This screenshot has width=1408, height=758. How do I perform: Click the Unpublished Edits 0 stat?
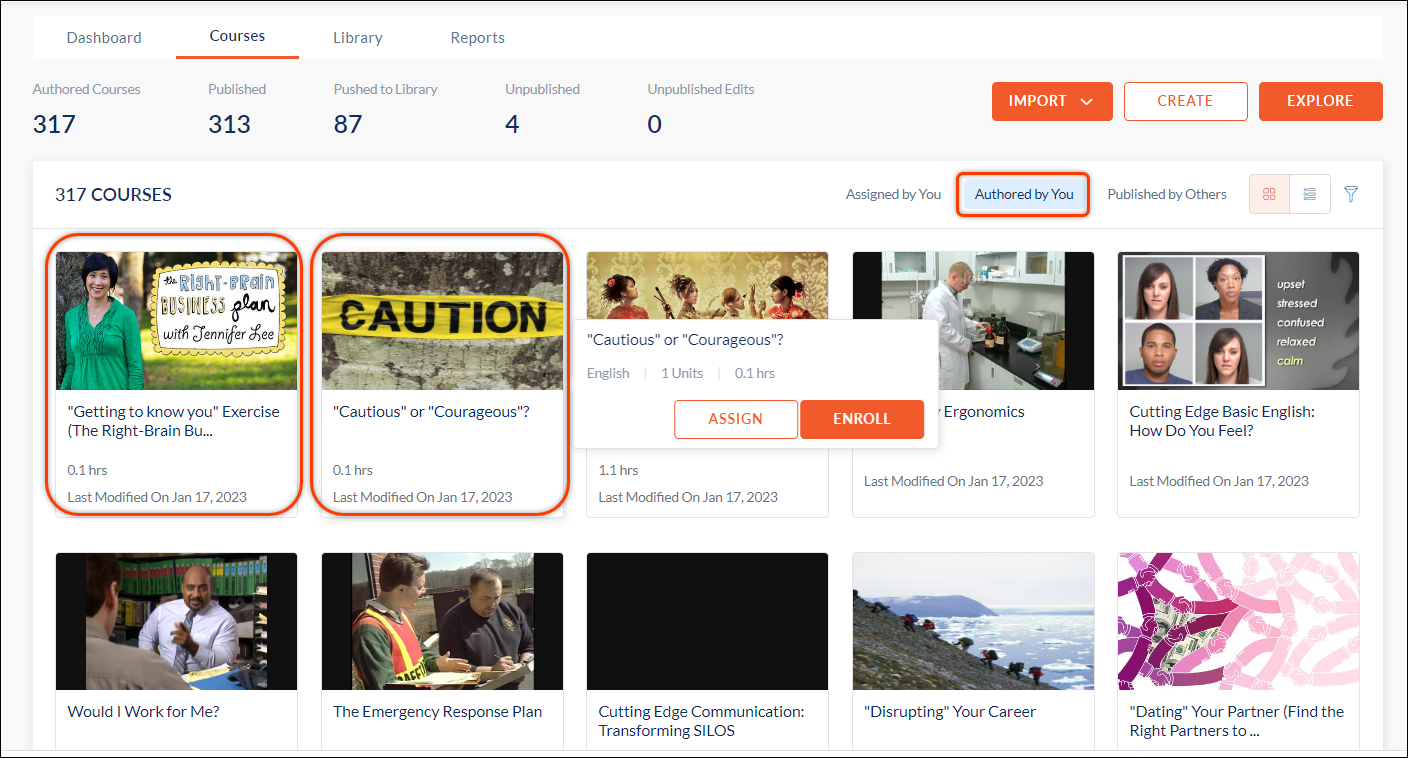click(x=700, y=110)
